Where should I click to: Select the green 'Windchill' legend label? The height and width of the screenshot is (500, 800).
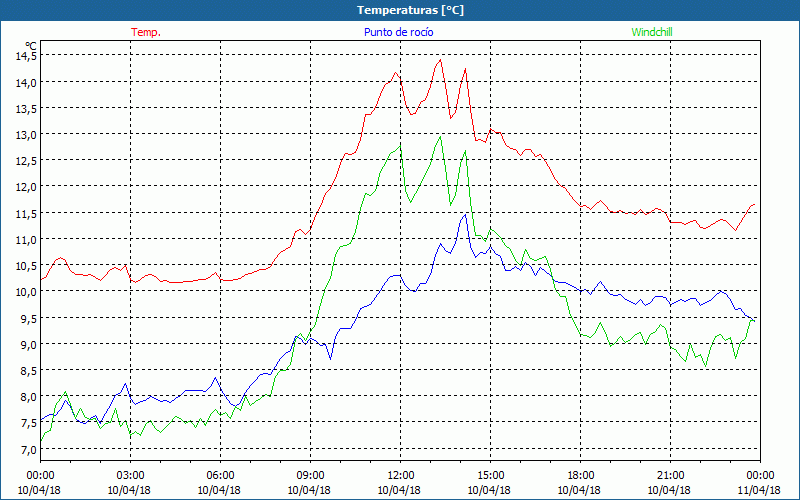[652, 32]
